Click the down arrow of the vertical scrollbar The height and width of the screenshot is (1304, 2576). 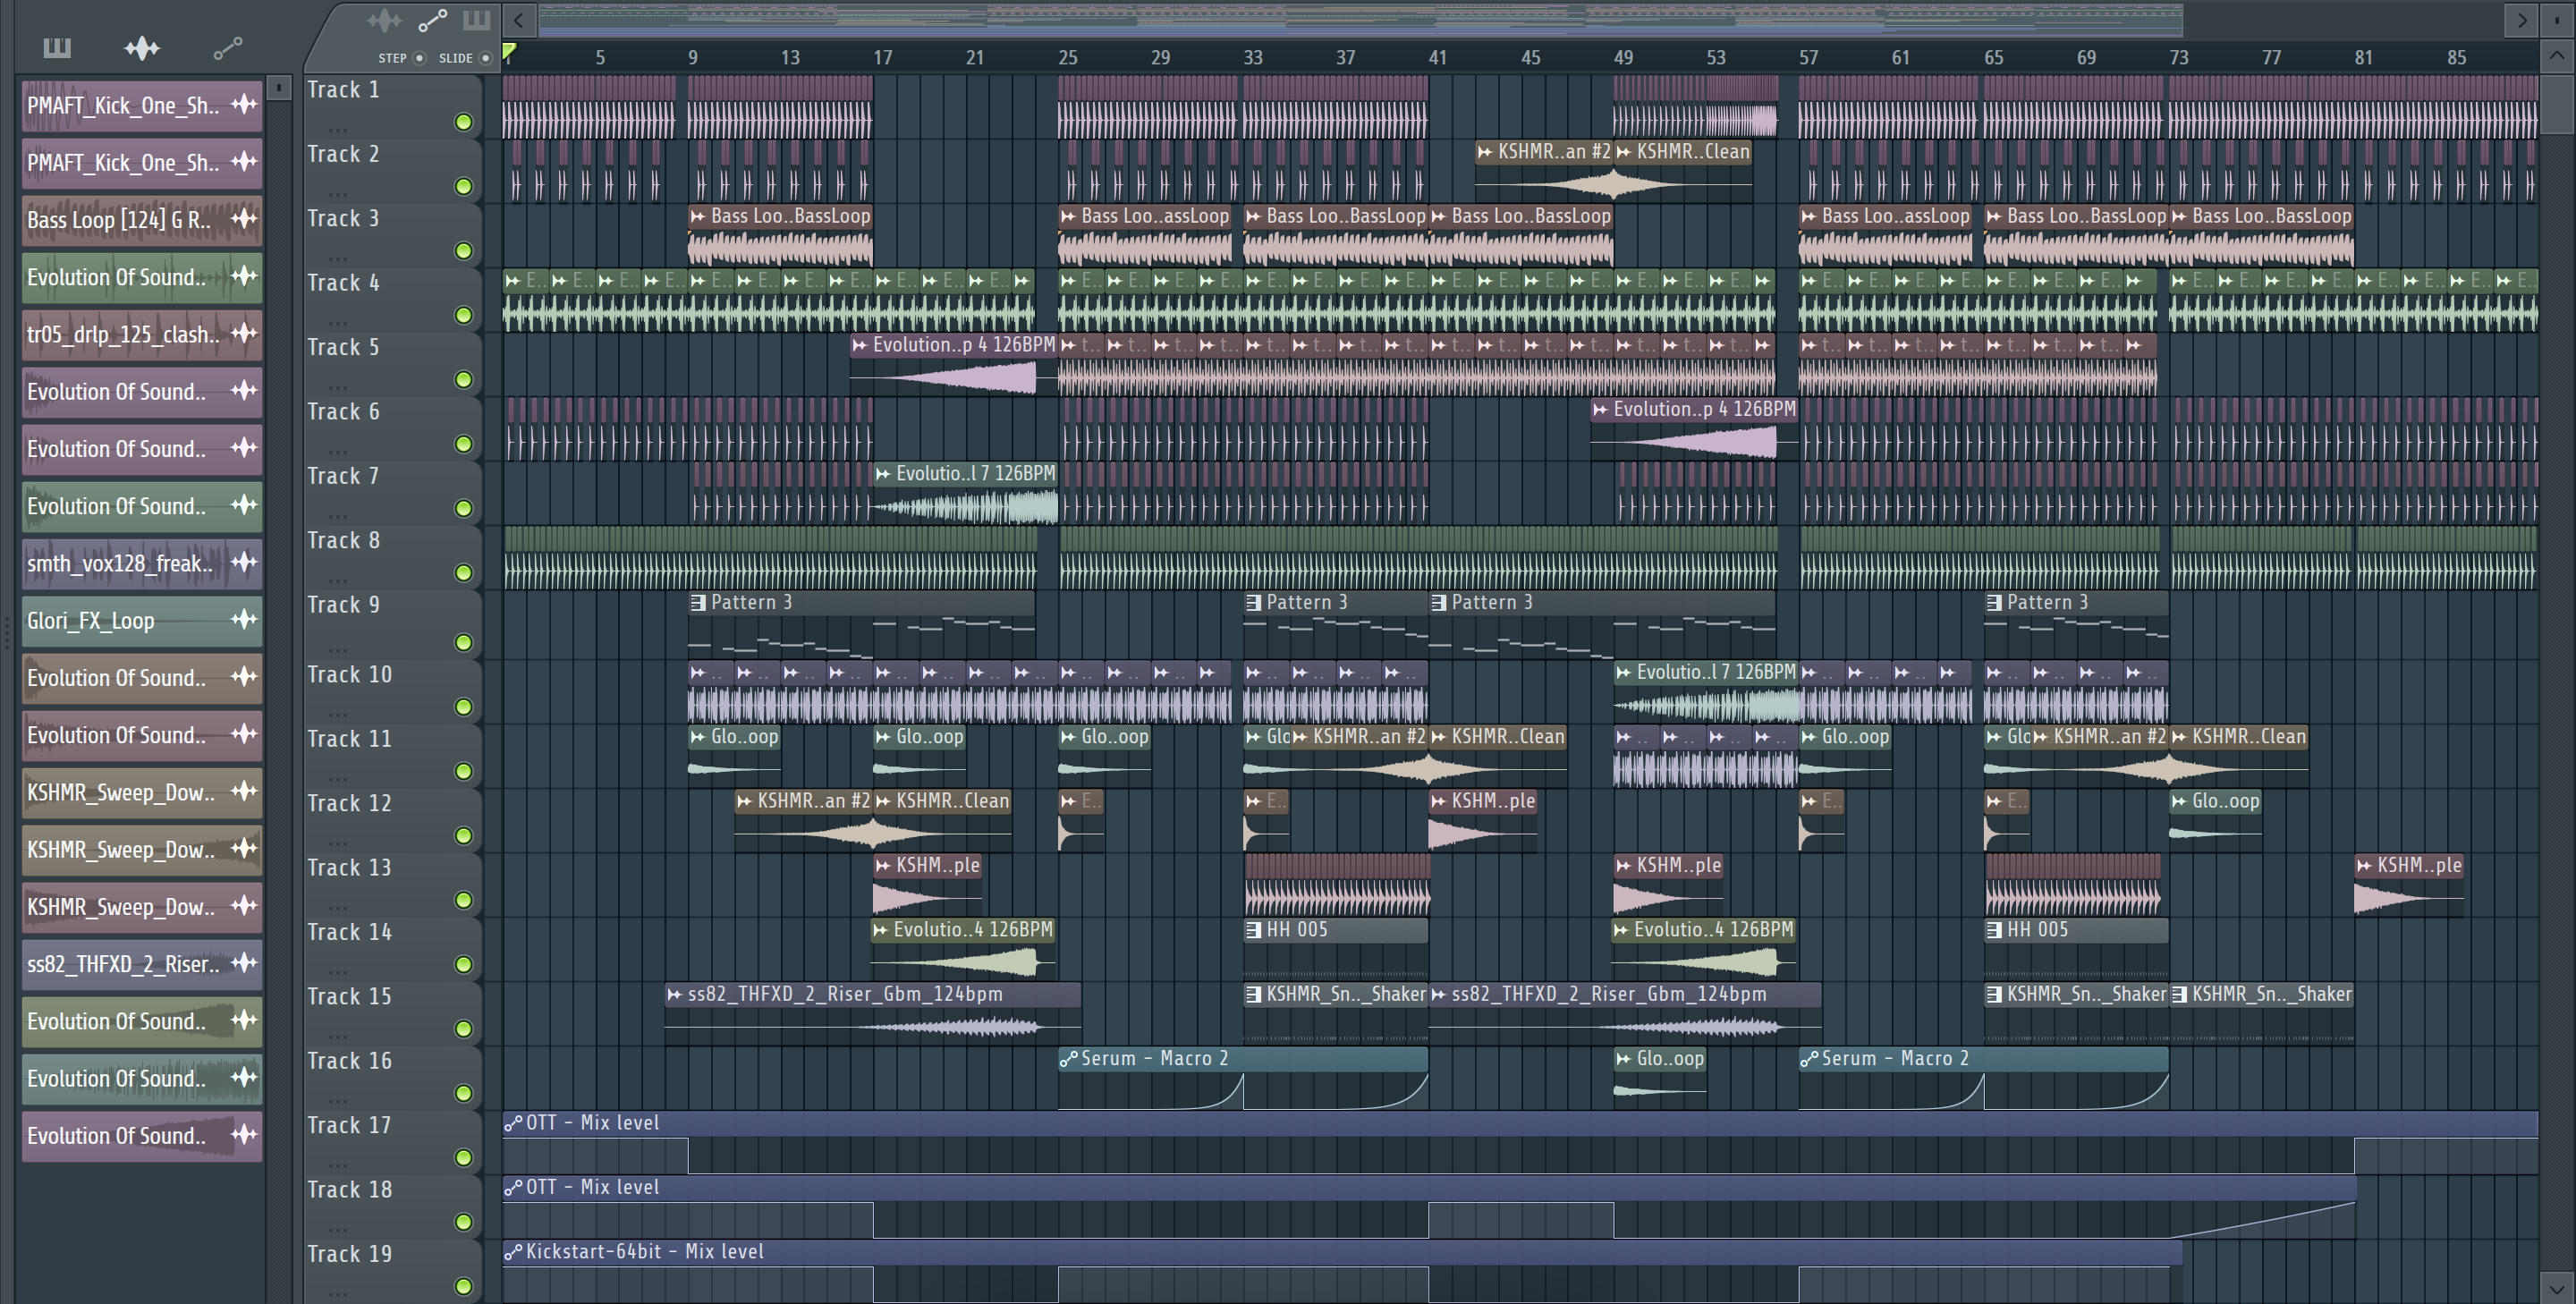coord(2557,1287)
